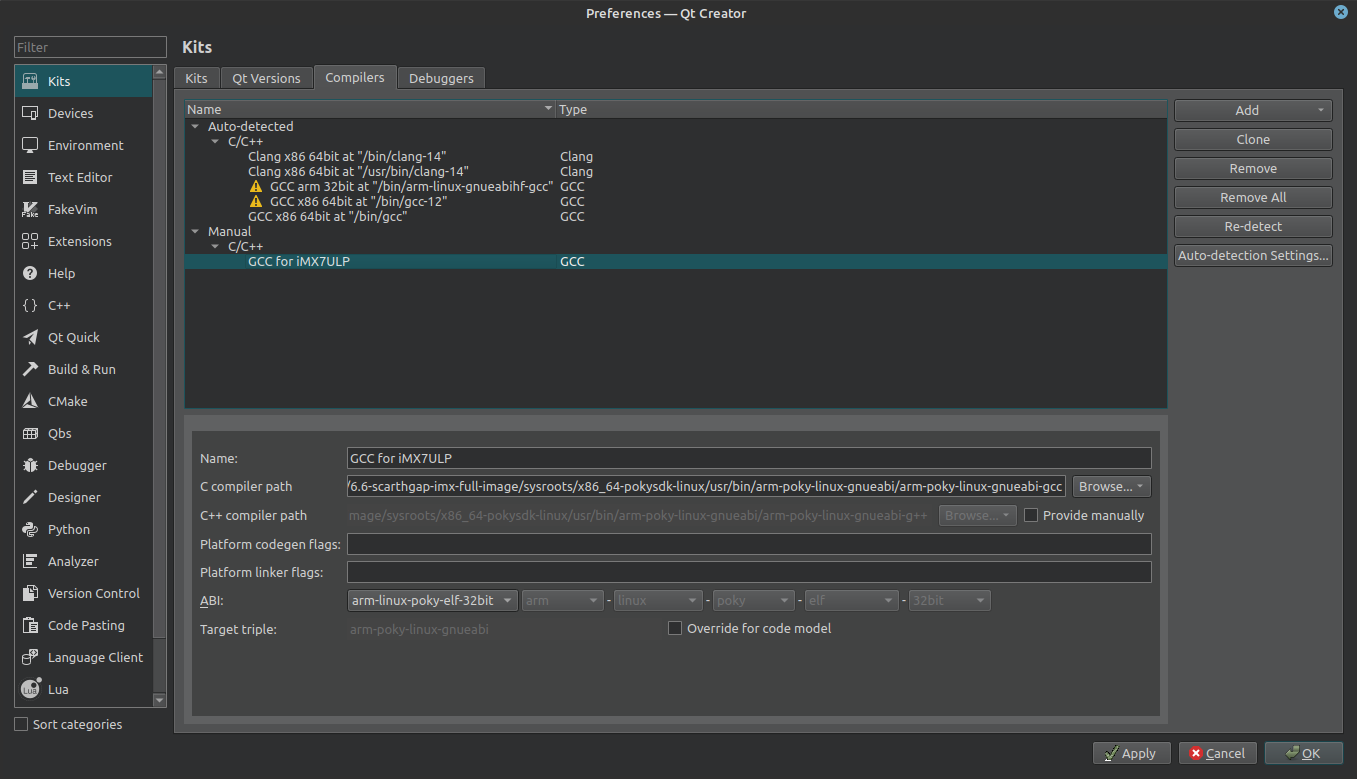Click the Re-detect button

click(1253, 226)
